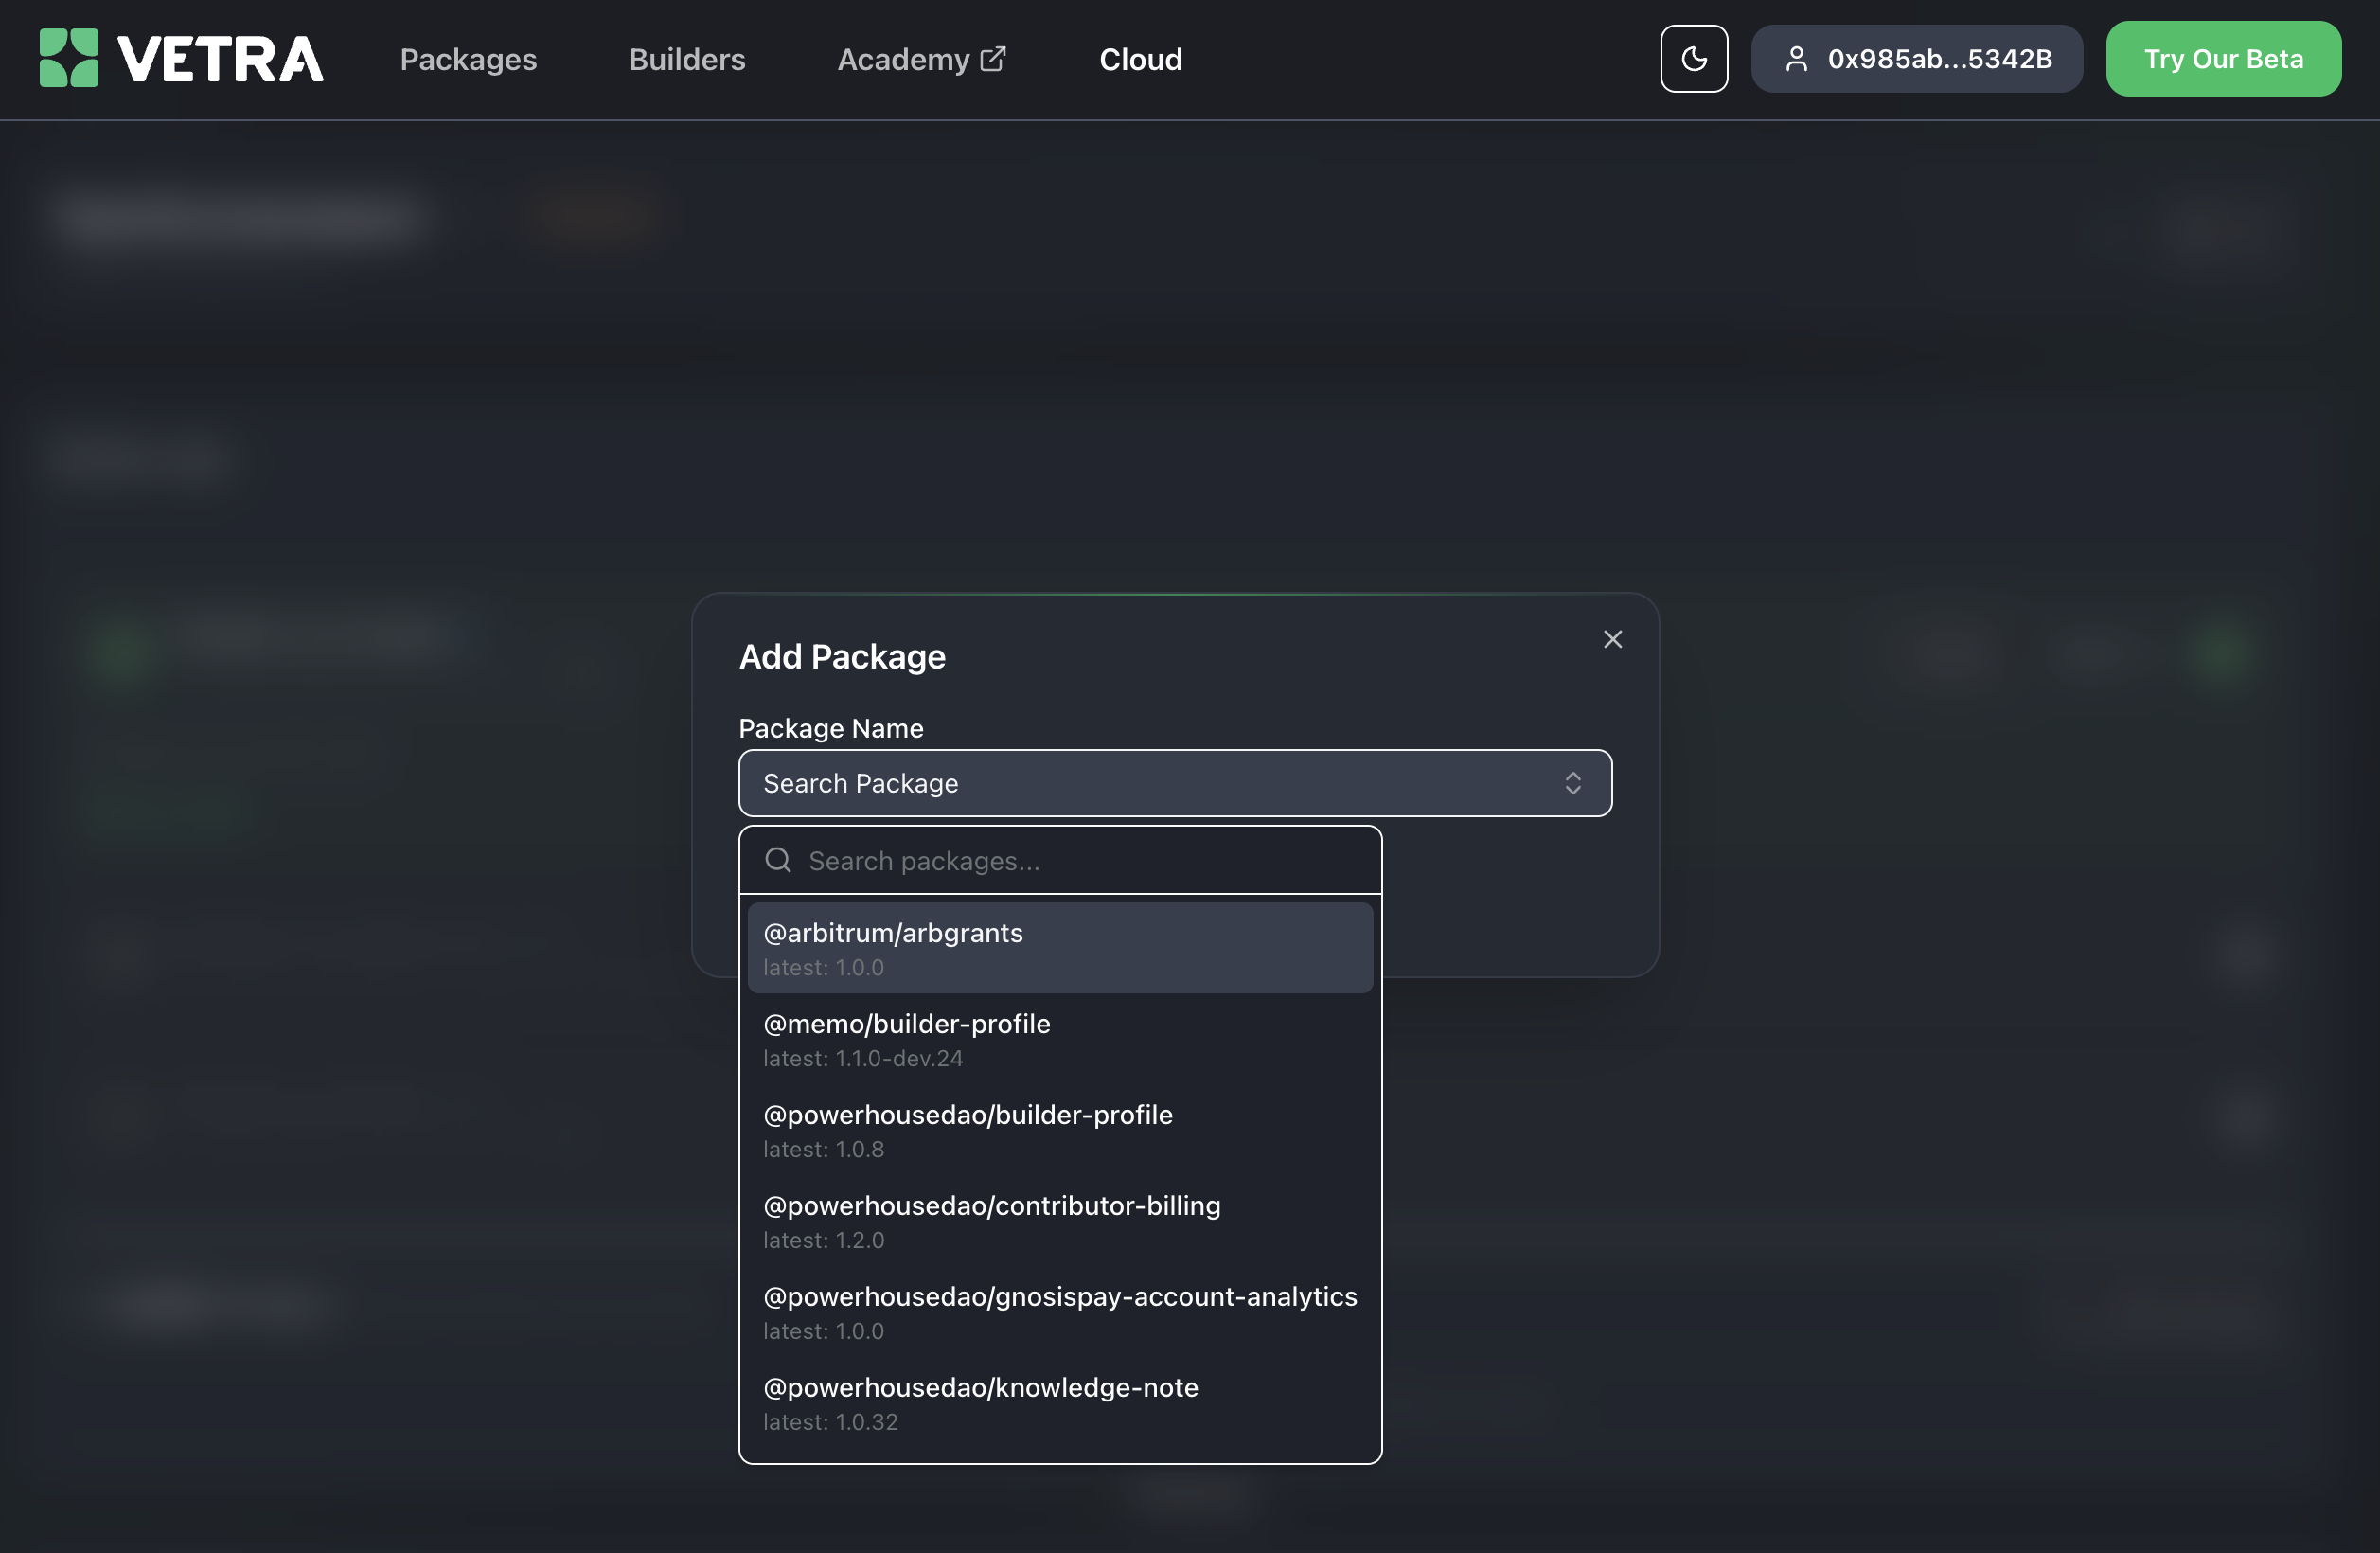2380x1553 pixels.
Task: Close the Add Package dialog
Action: tap(1612, 639)
